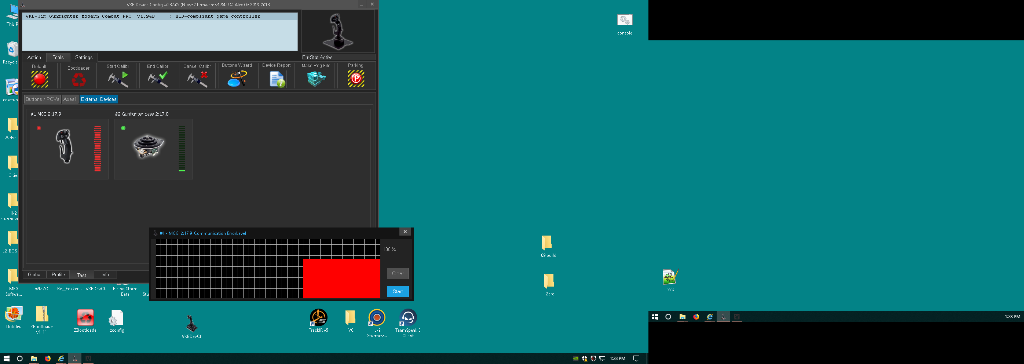Click the red level meter beside joystick grip
This screenshot has height=364, width=1024.
tap(98, 148)
